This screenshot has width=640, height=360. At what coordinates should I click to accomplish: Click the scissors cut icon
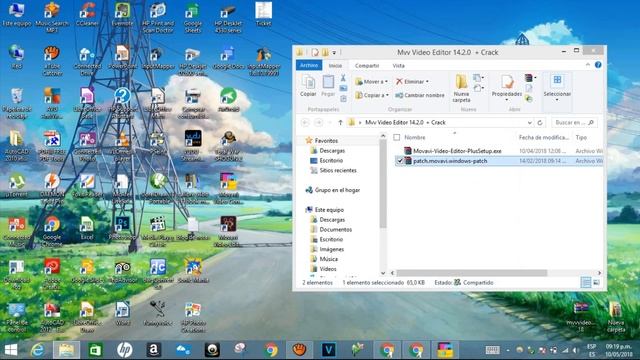343,78
